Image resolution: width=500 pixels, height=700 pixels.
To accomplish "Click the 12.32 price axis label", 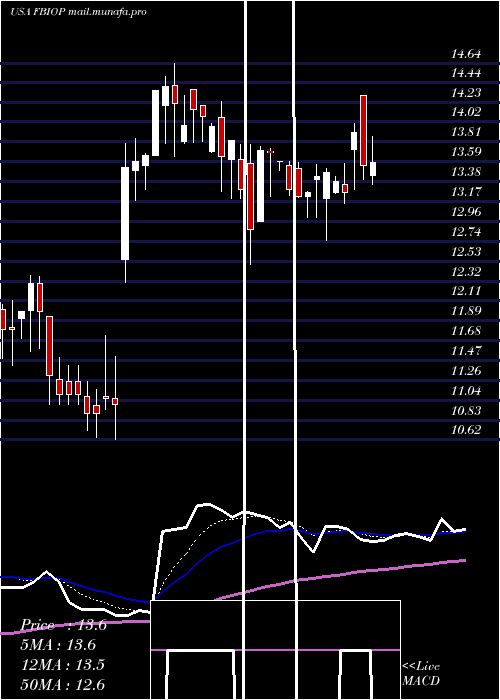I will [466, 271].
